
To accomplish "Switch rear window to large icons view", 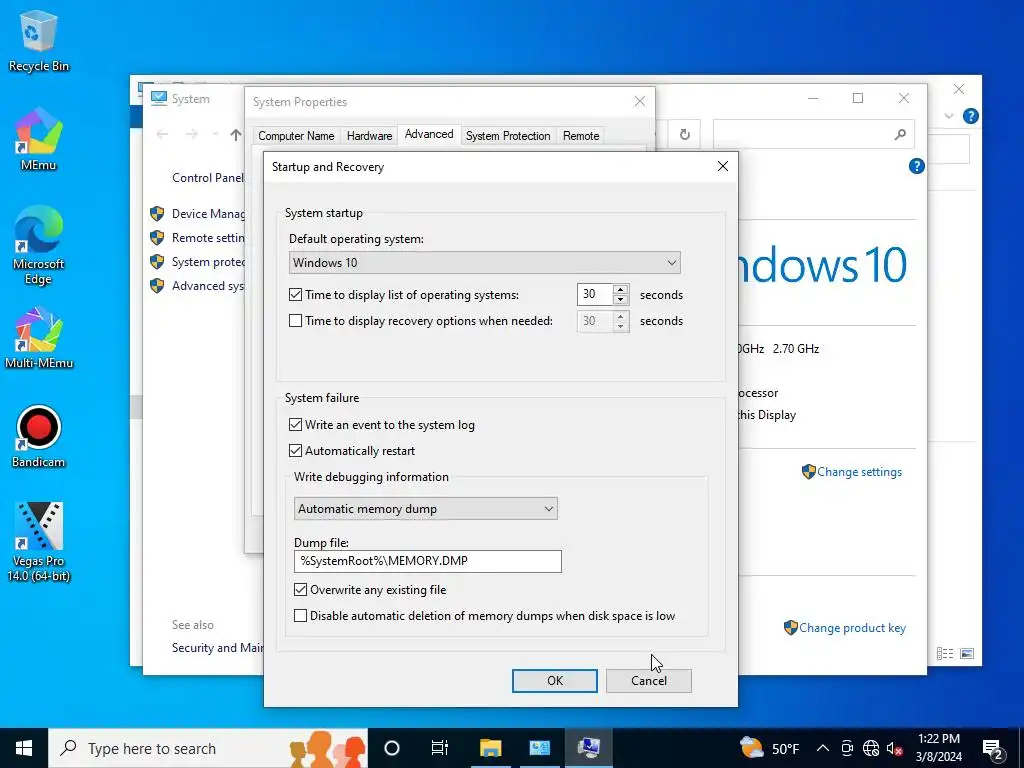I will pos(967,654).
